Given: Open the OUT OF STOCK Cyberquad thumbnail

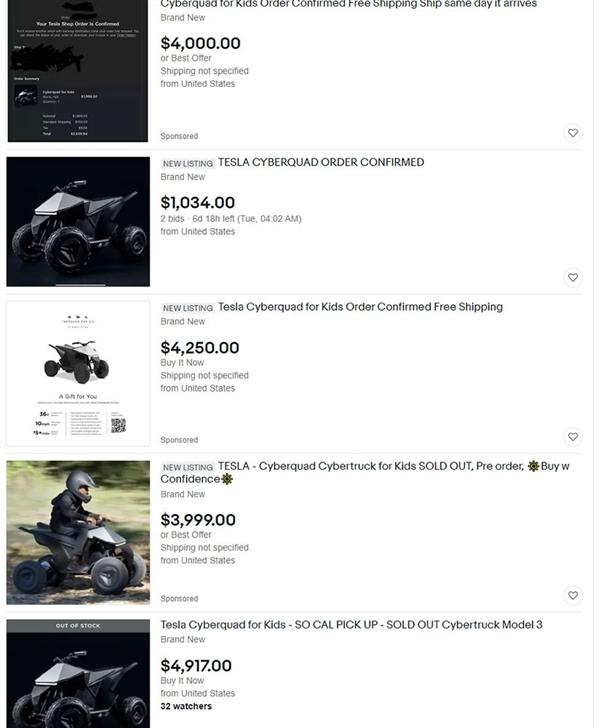Looking at the screenshot, I should pos(78,674).
